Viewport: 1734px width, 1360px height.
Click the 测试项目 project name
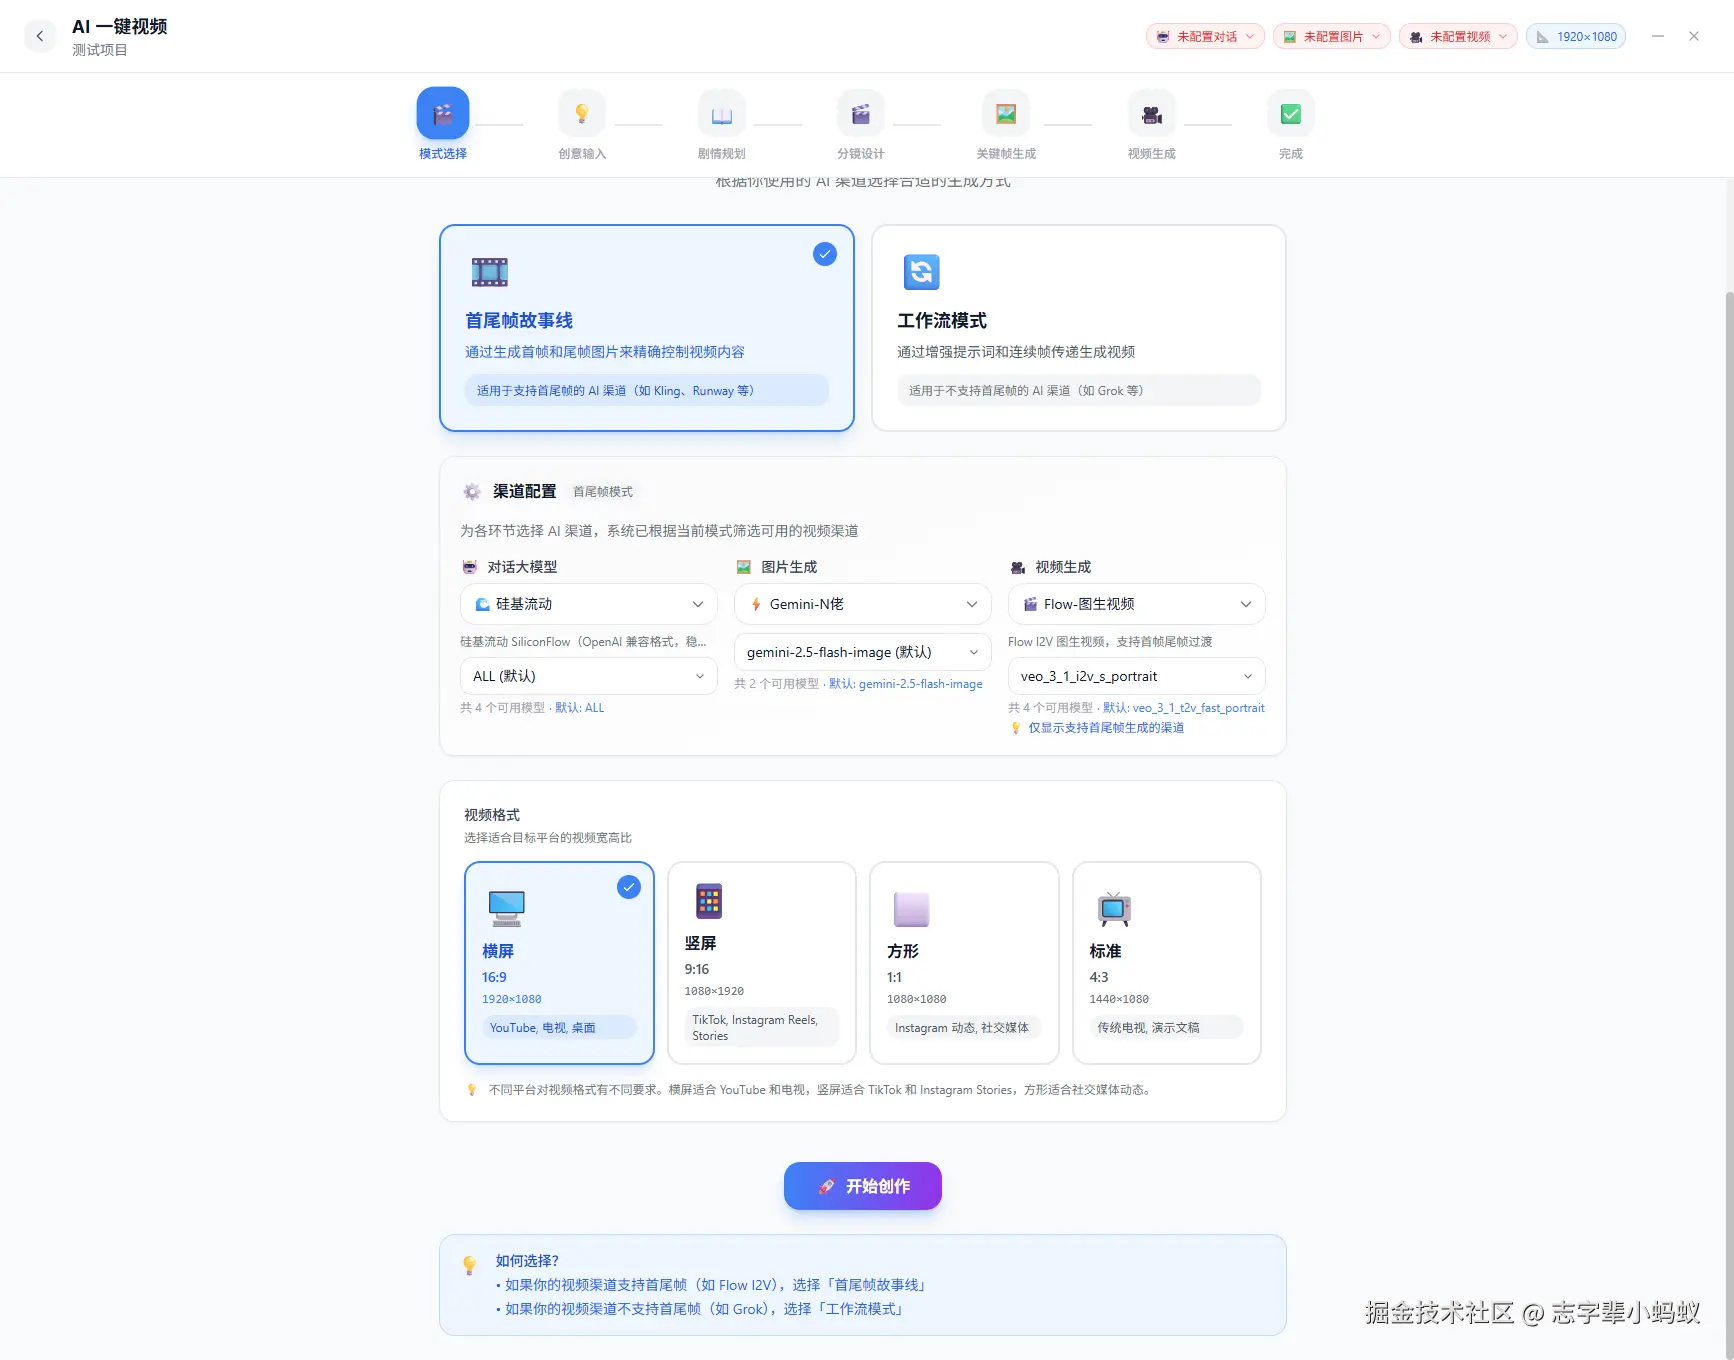pos(100,50)
